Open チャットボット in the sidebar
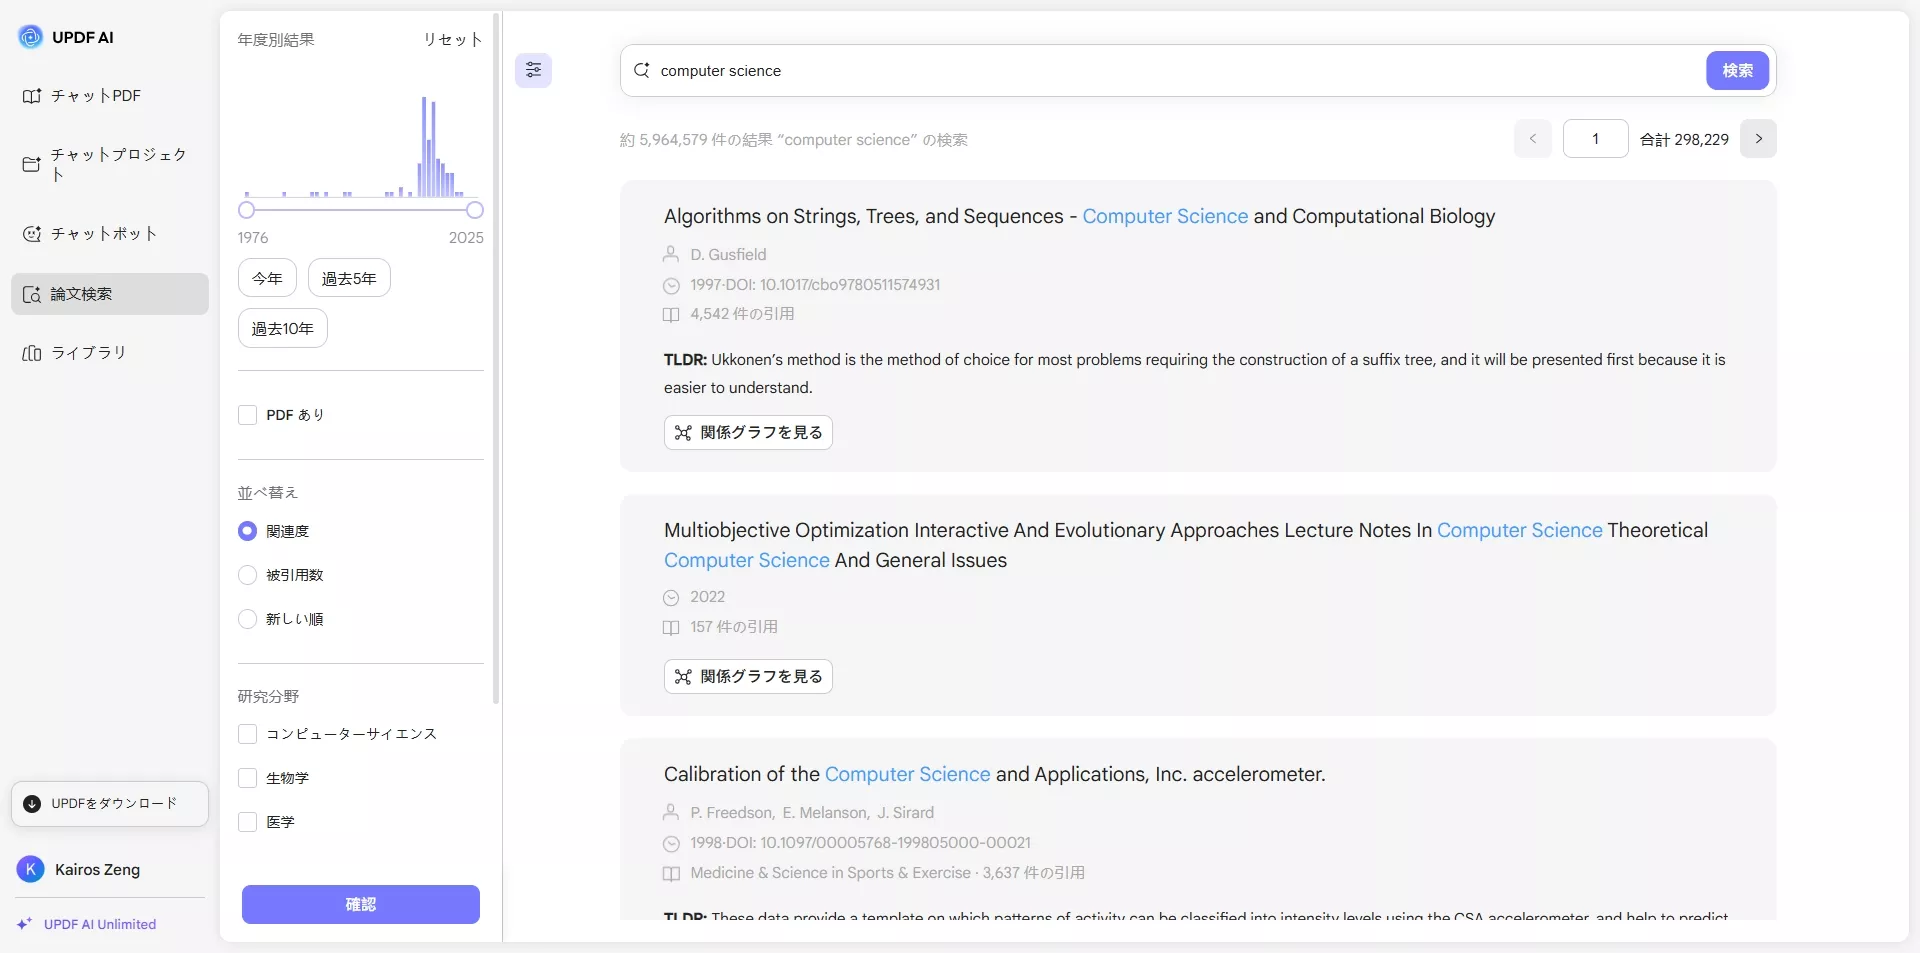1920x953 pixels. 110,234
